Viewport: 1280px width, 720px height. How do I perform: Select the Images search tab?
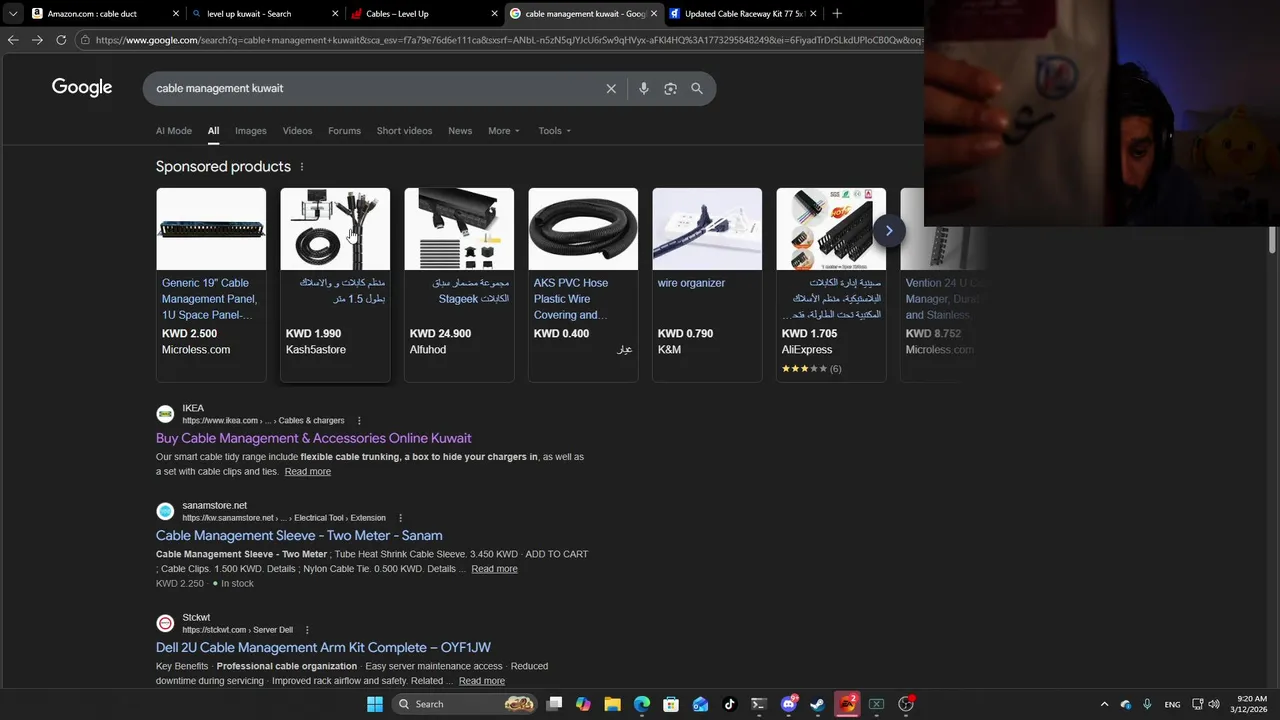point(251,131)
